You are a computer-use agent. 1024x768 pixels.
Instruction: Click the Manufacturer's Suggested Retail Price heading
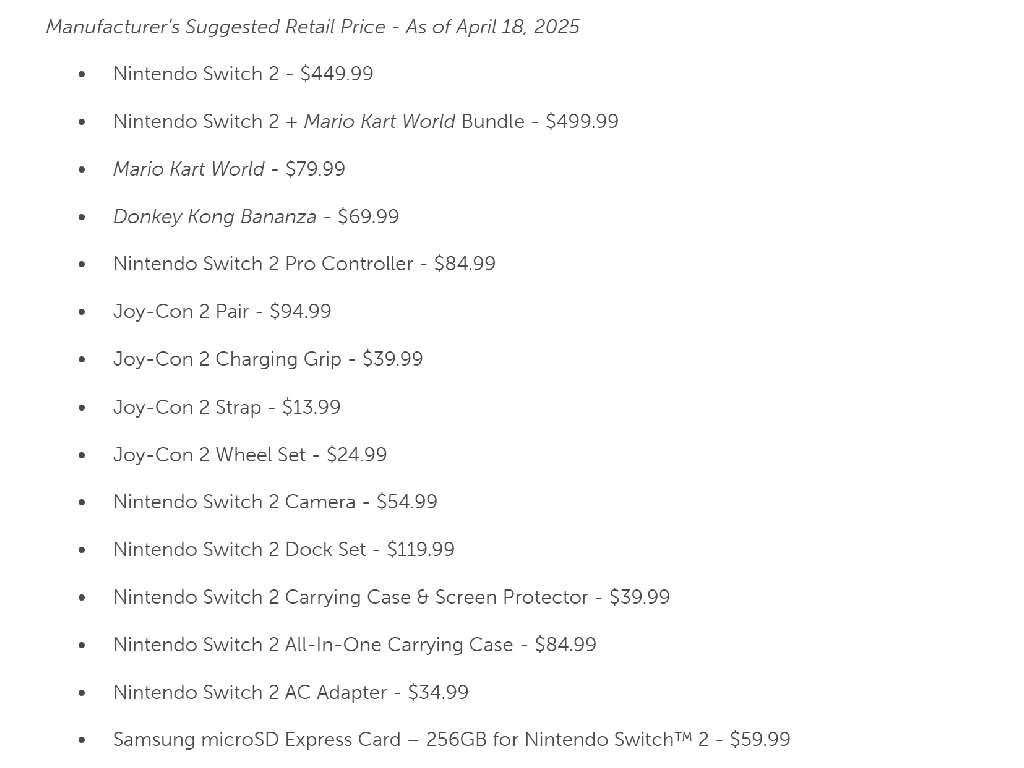[x=215, y=27]
